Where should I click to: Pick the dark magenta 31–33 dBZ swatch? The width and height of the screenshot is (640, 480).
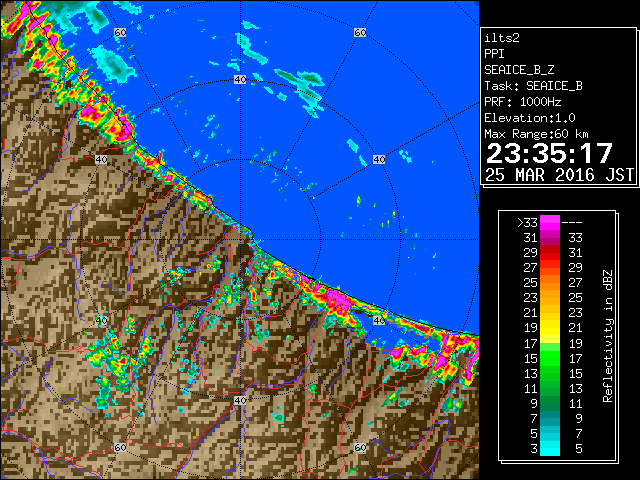point(550,238)
